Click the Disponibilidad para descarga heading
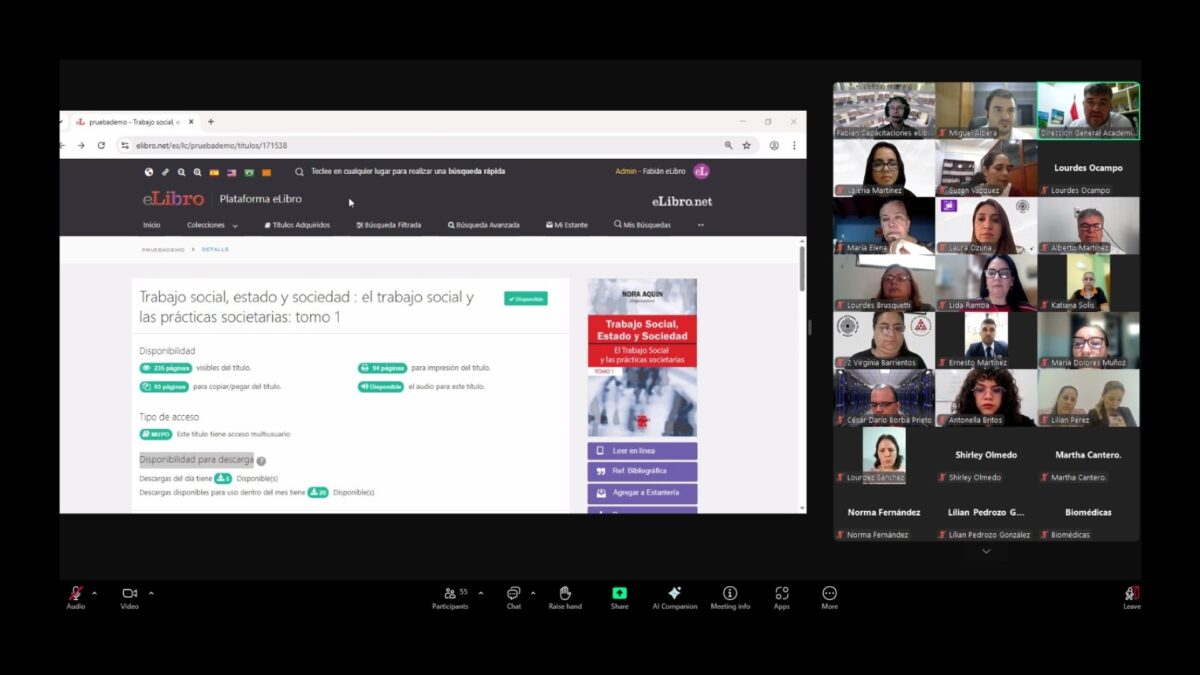 196,460
